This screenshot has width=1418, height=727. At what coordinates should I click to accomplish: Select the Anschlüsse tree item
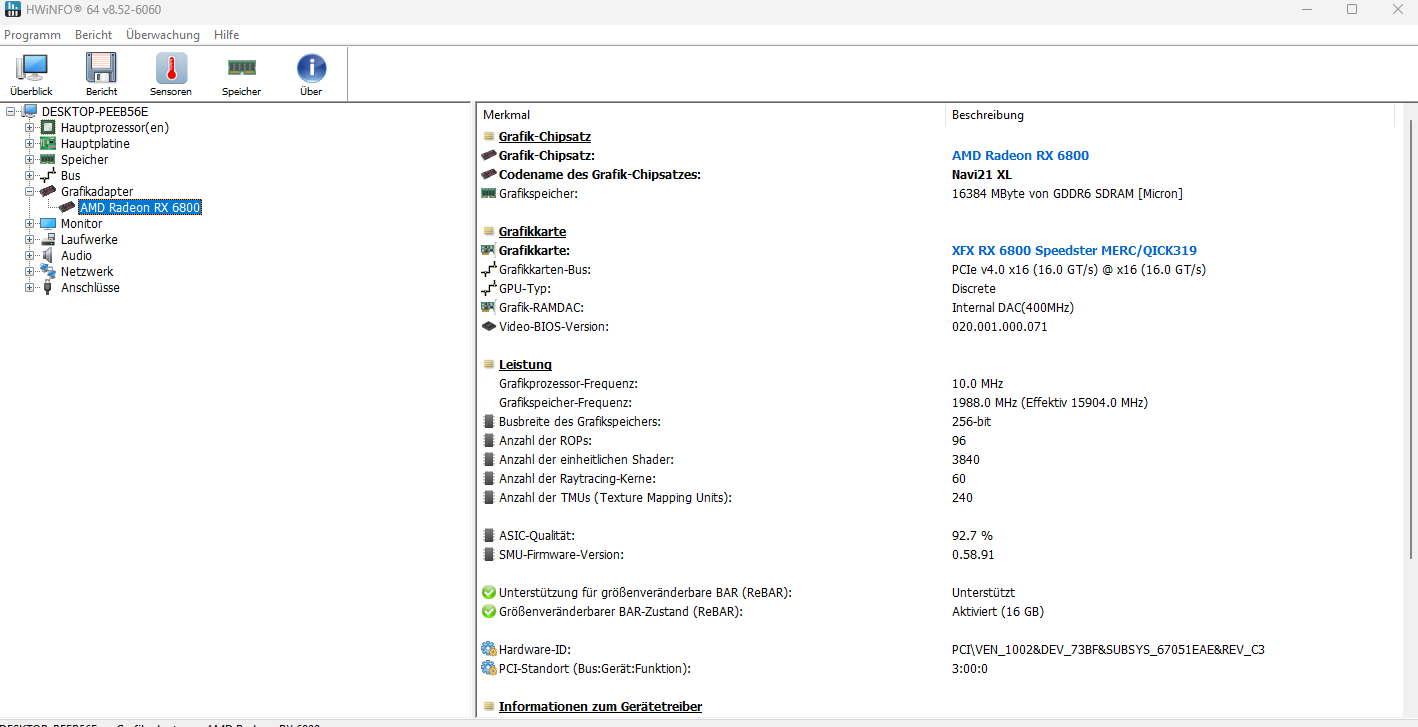tap(90, 287)
